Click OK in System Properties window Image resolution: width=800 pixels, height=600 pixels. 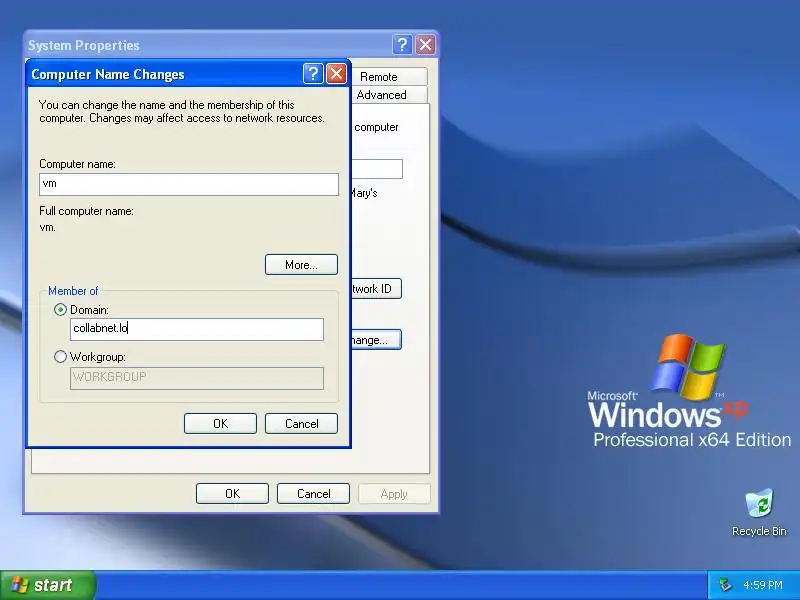(232, 493)
